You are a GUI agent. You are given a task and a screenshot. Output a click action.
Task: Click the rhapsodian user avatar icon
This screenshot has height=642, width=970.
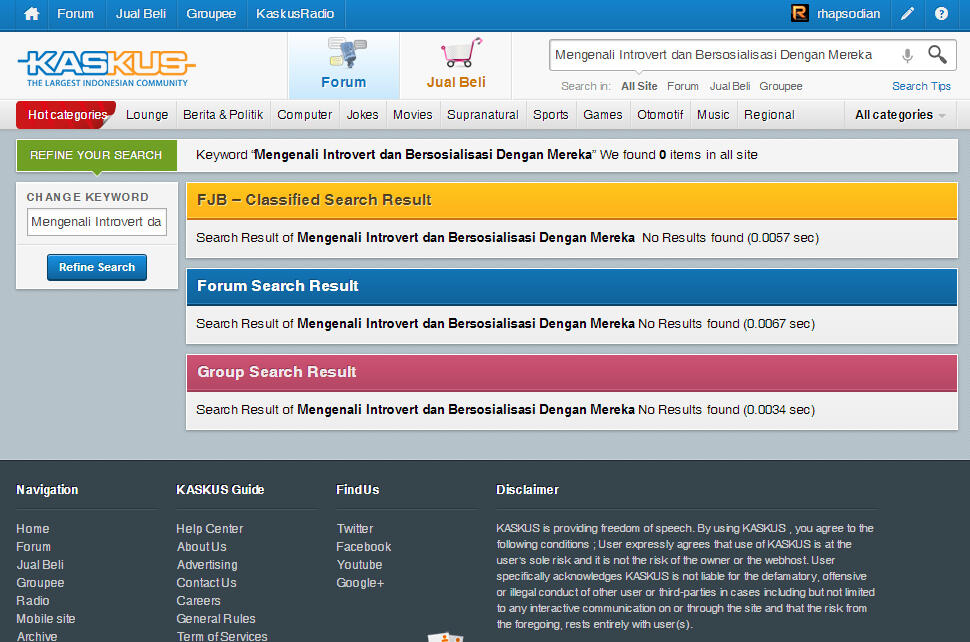pos(799,14)
